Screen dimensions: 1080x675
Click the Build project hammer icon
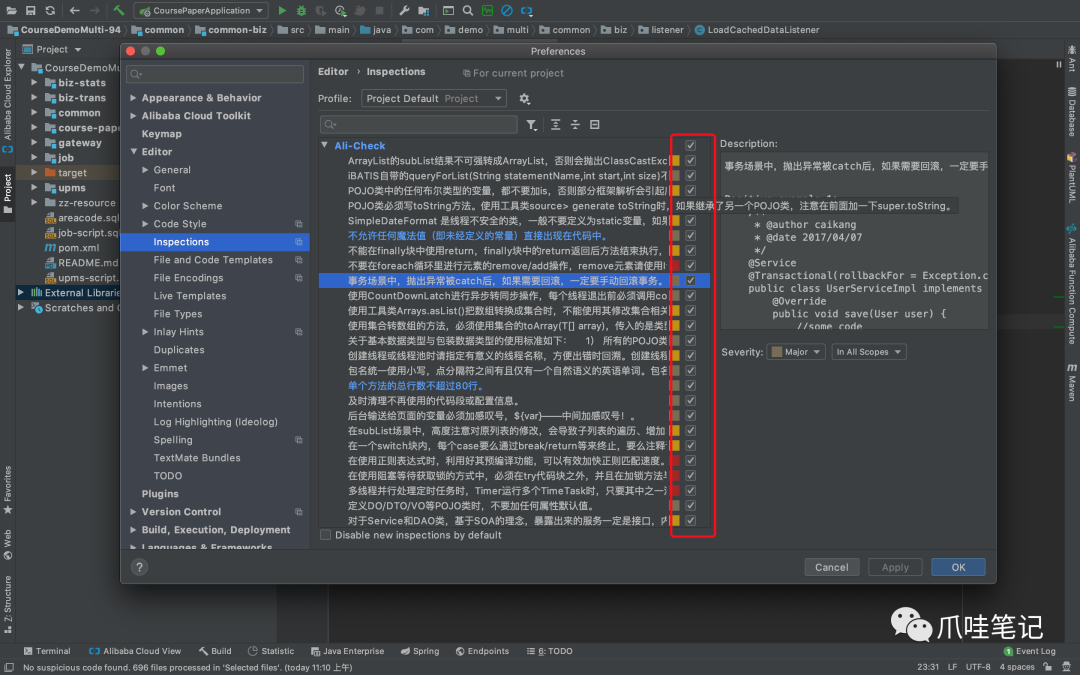click(118, 10)
